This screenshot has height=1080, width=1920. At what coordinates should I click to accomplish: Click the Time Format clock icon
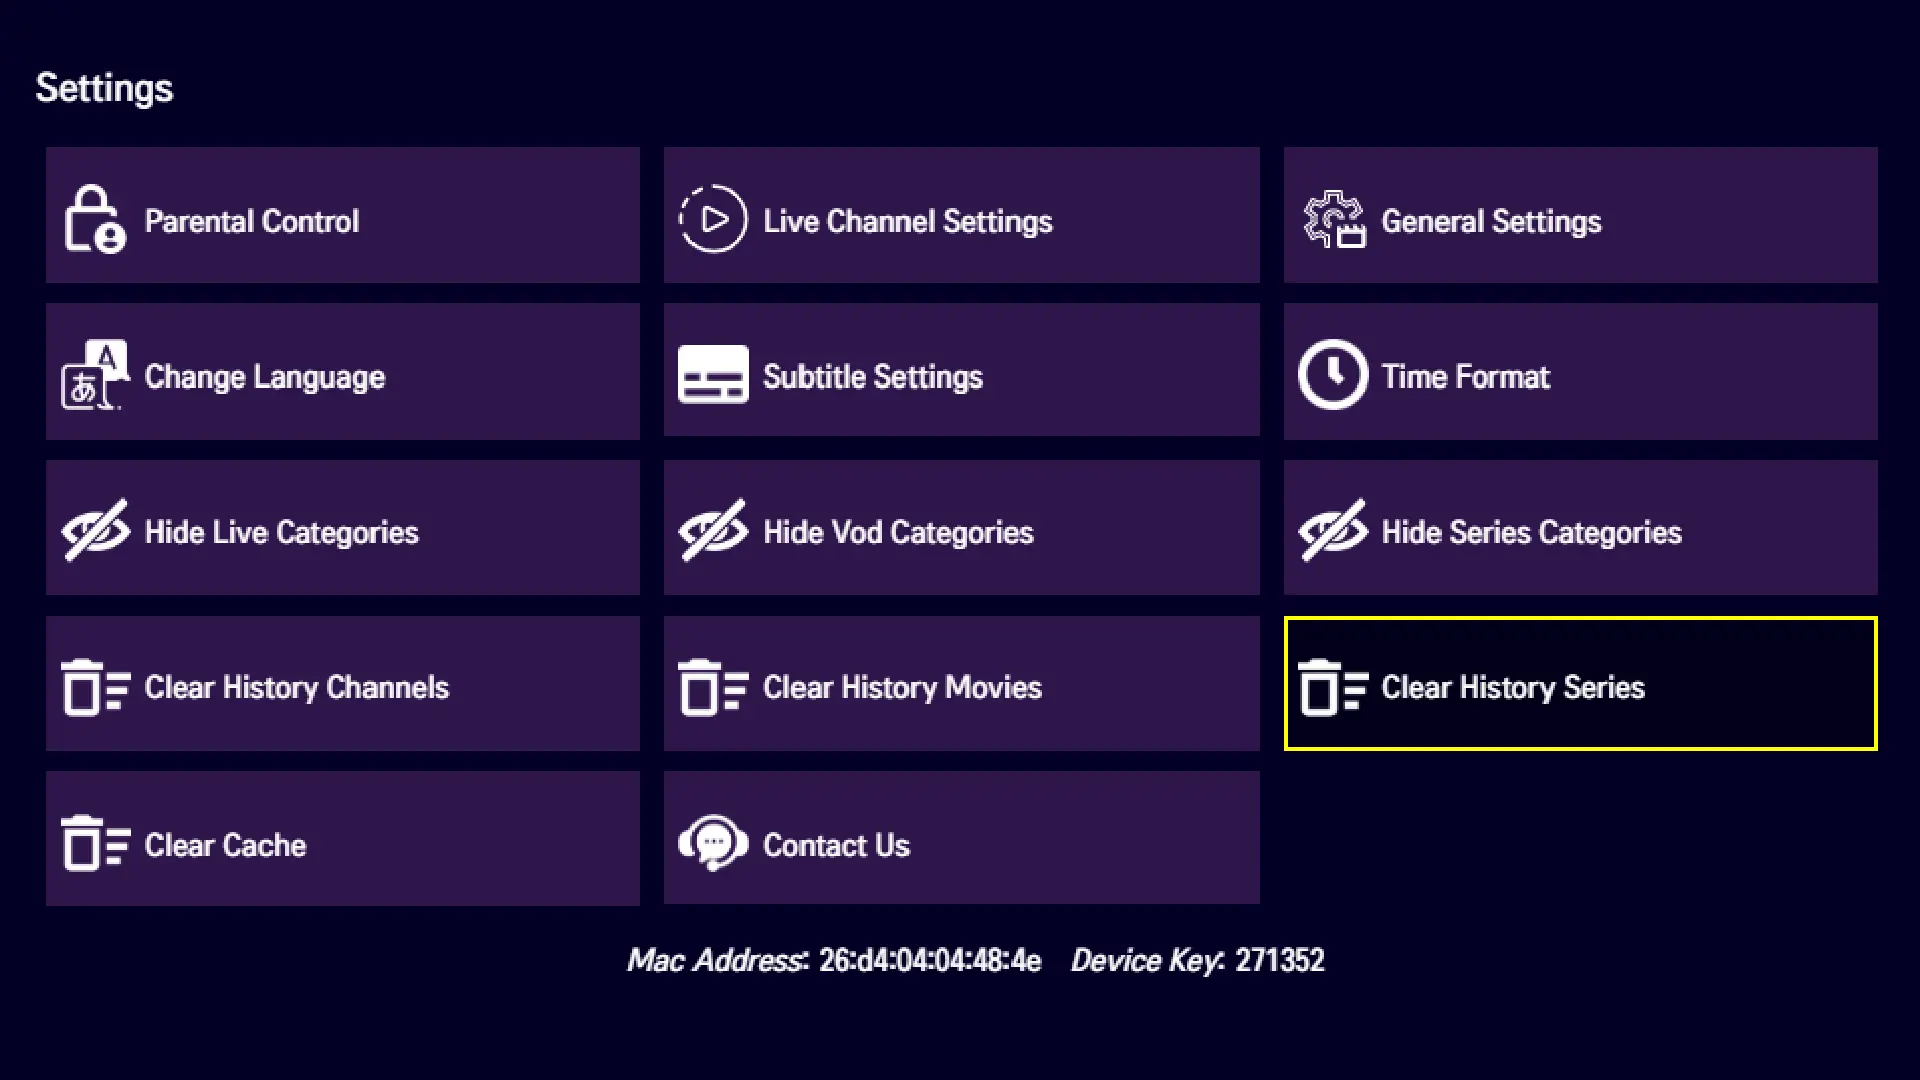coord(1332,375)
